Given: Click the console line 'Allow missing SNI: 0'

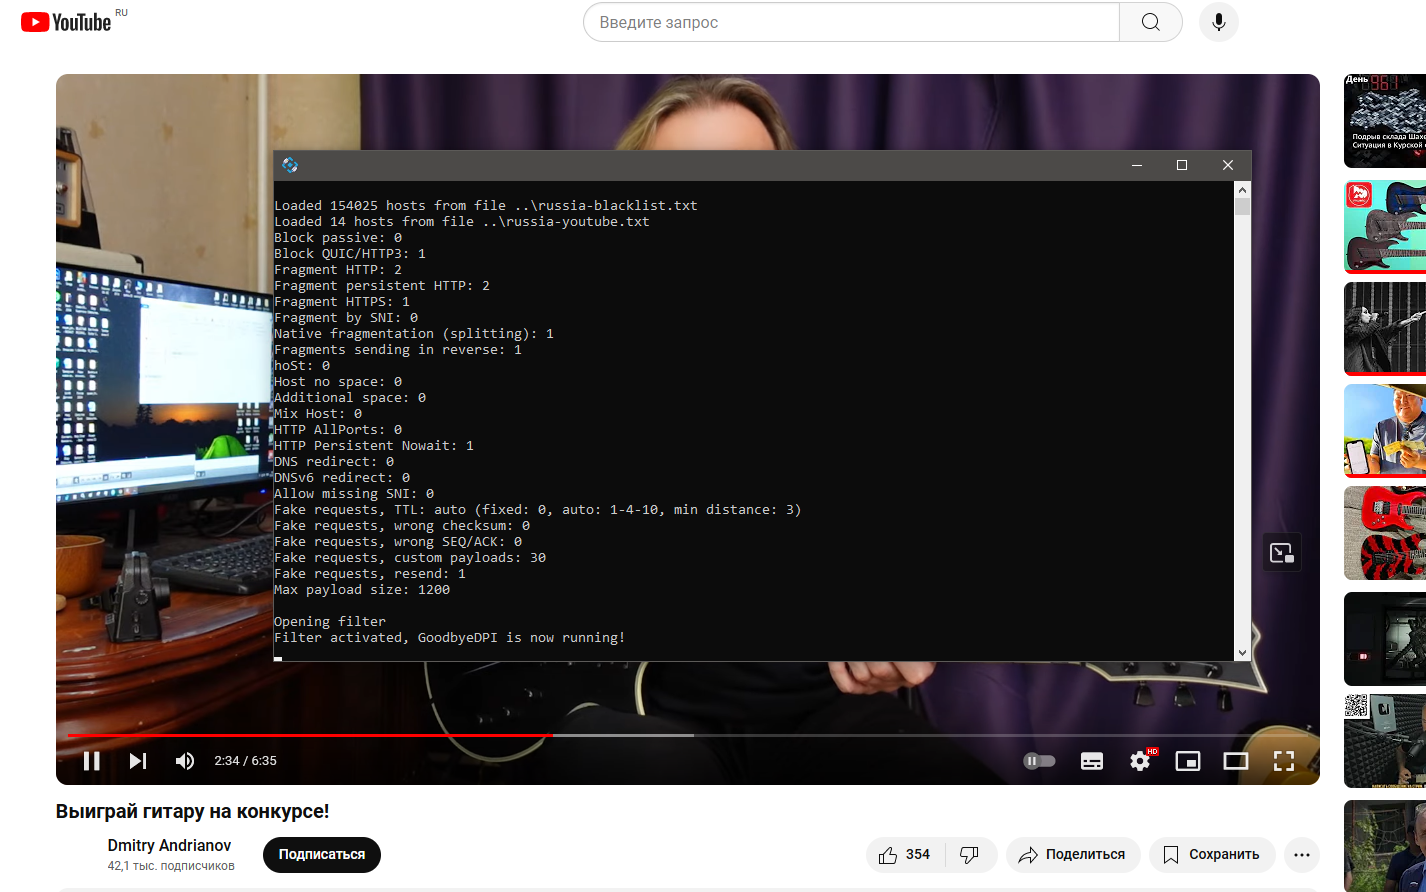Looking at the screenshot, I should click(x=354, y=494).
